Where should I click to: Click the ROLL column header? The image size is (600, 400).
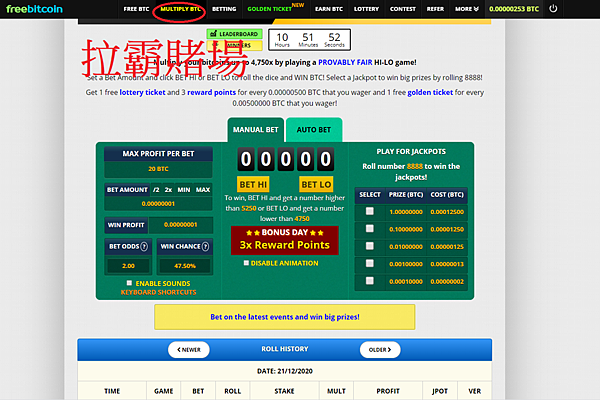click(233, 391)
